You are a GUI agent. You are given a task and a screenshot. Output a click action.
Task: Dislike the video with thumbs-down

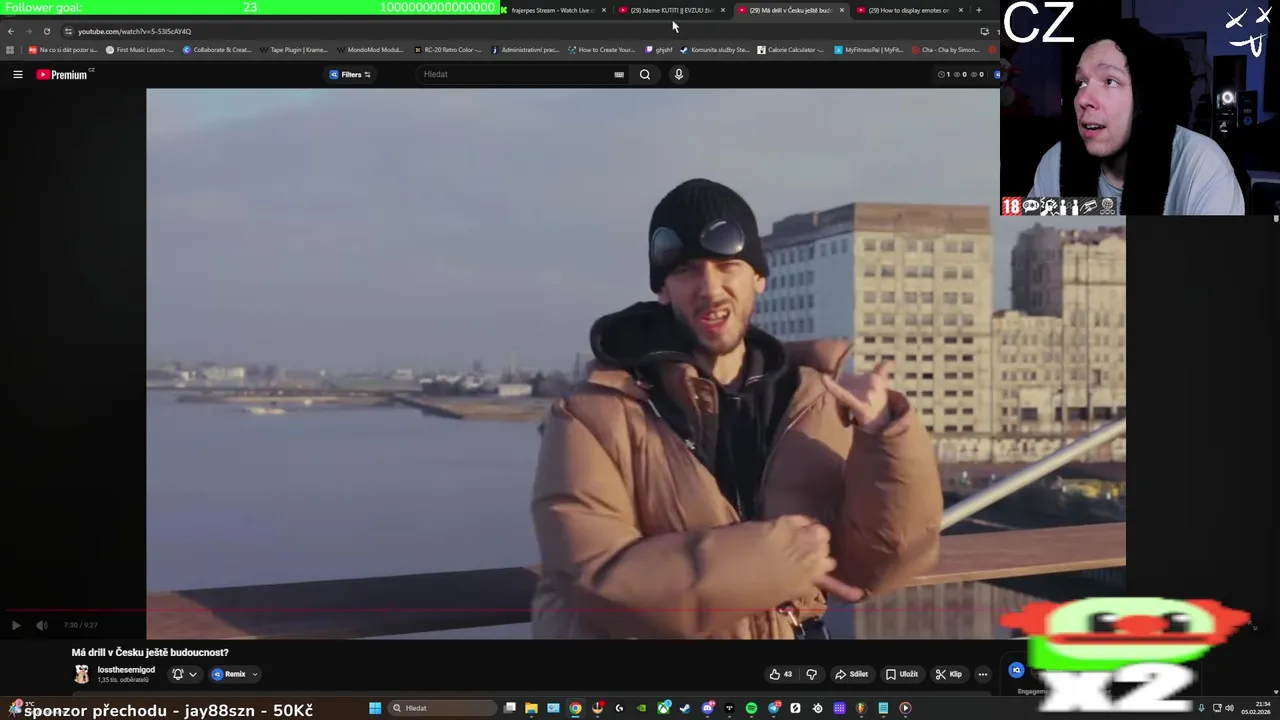pos(811,674)
